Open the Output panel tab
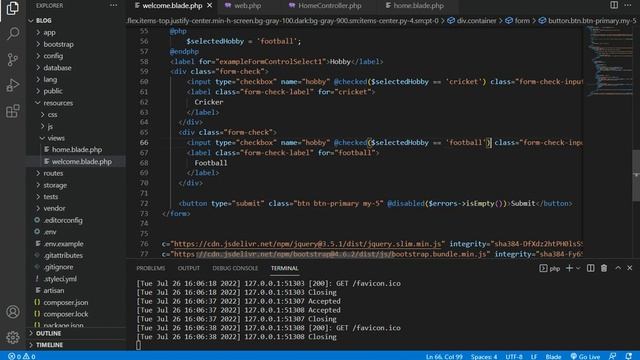 [x=189, y=268]
